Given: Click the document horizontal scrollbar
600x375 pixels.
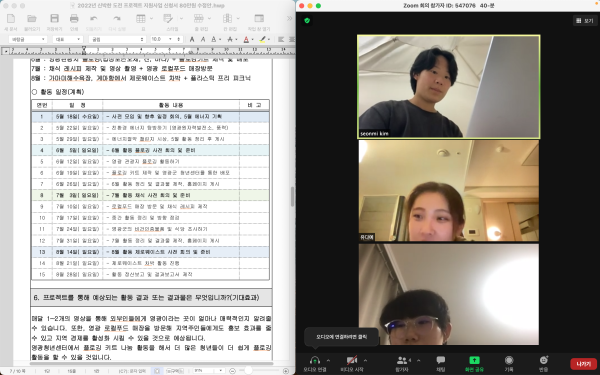Looking at the screenshot, I should pos(151,363).
